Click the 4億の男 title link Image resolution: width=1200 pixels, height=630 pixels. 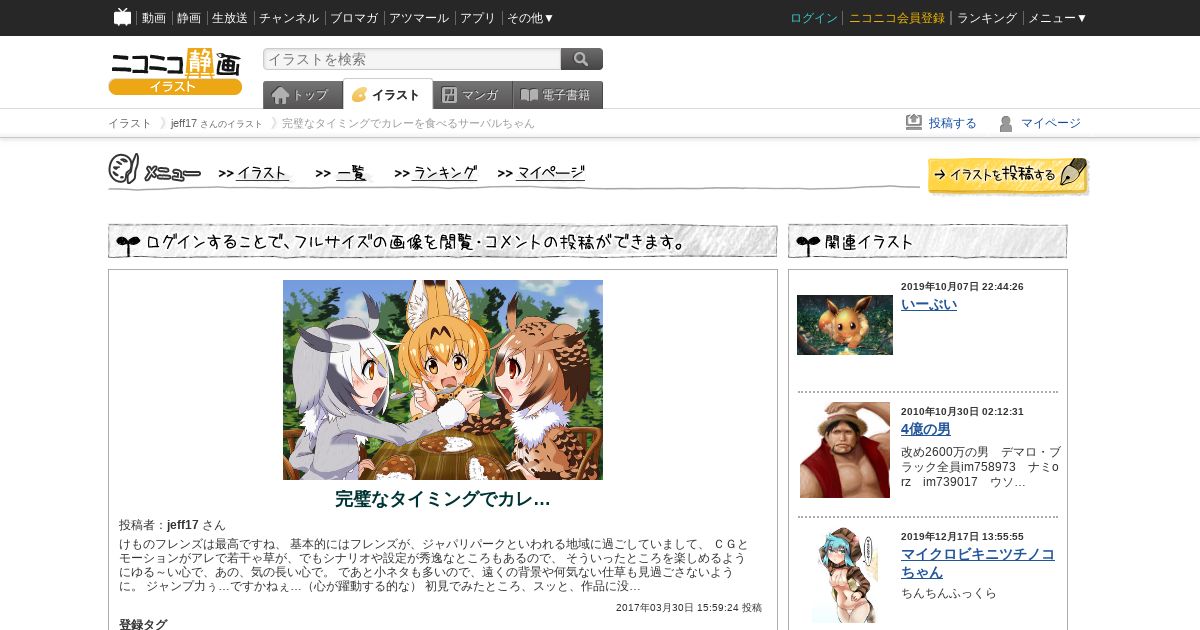coord(926,429)
